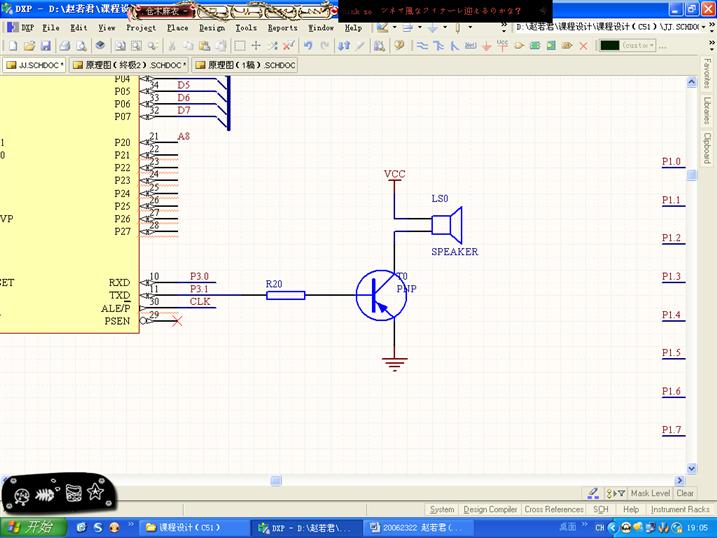The height and width of the screenshot is (538, 717).
Task: Select the Place Sheet Symbol green icon
Action: 535,46
